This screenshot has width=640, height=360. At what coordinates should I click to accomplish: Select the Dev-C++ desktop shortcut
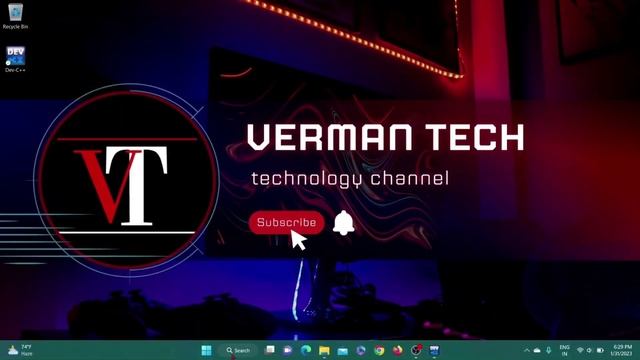(x=16, y=60)
